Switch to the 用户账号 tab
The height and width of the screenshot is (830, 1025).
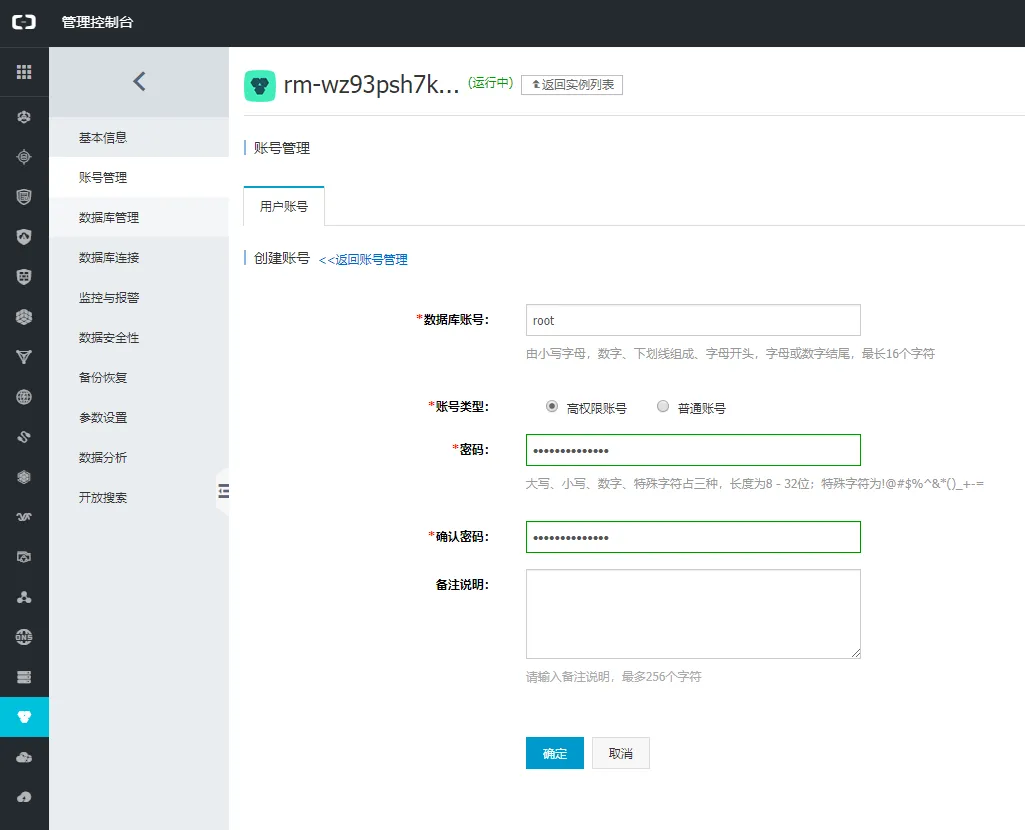(x=284, y=207)
